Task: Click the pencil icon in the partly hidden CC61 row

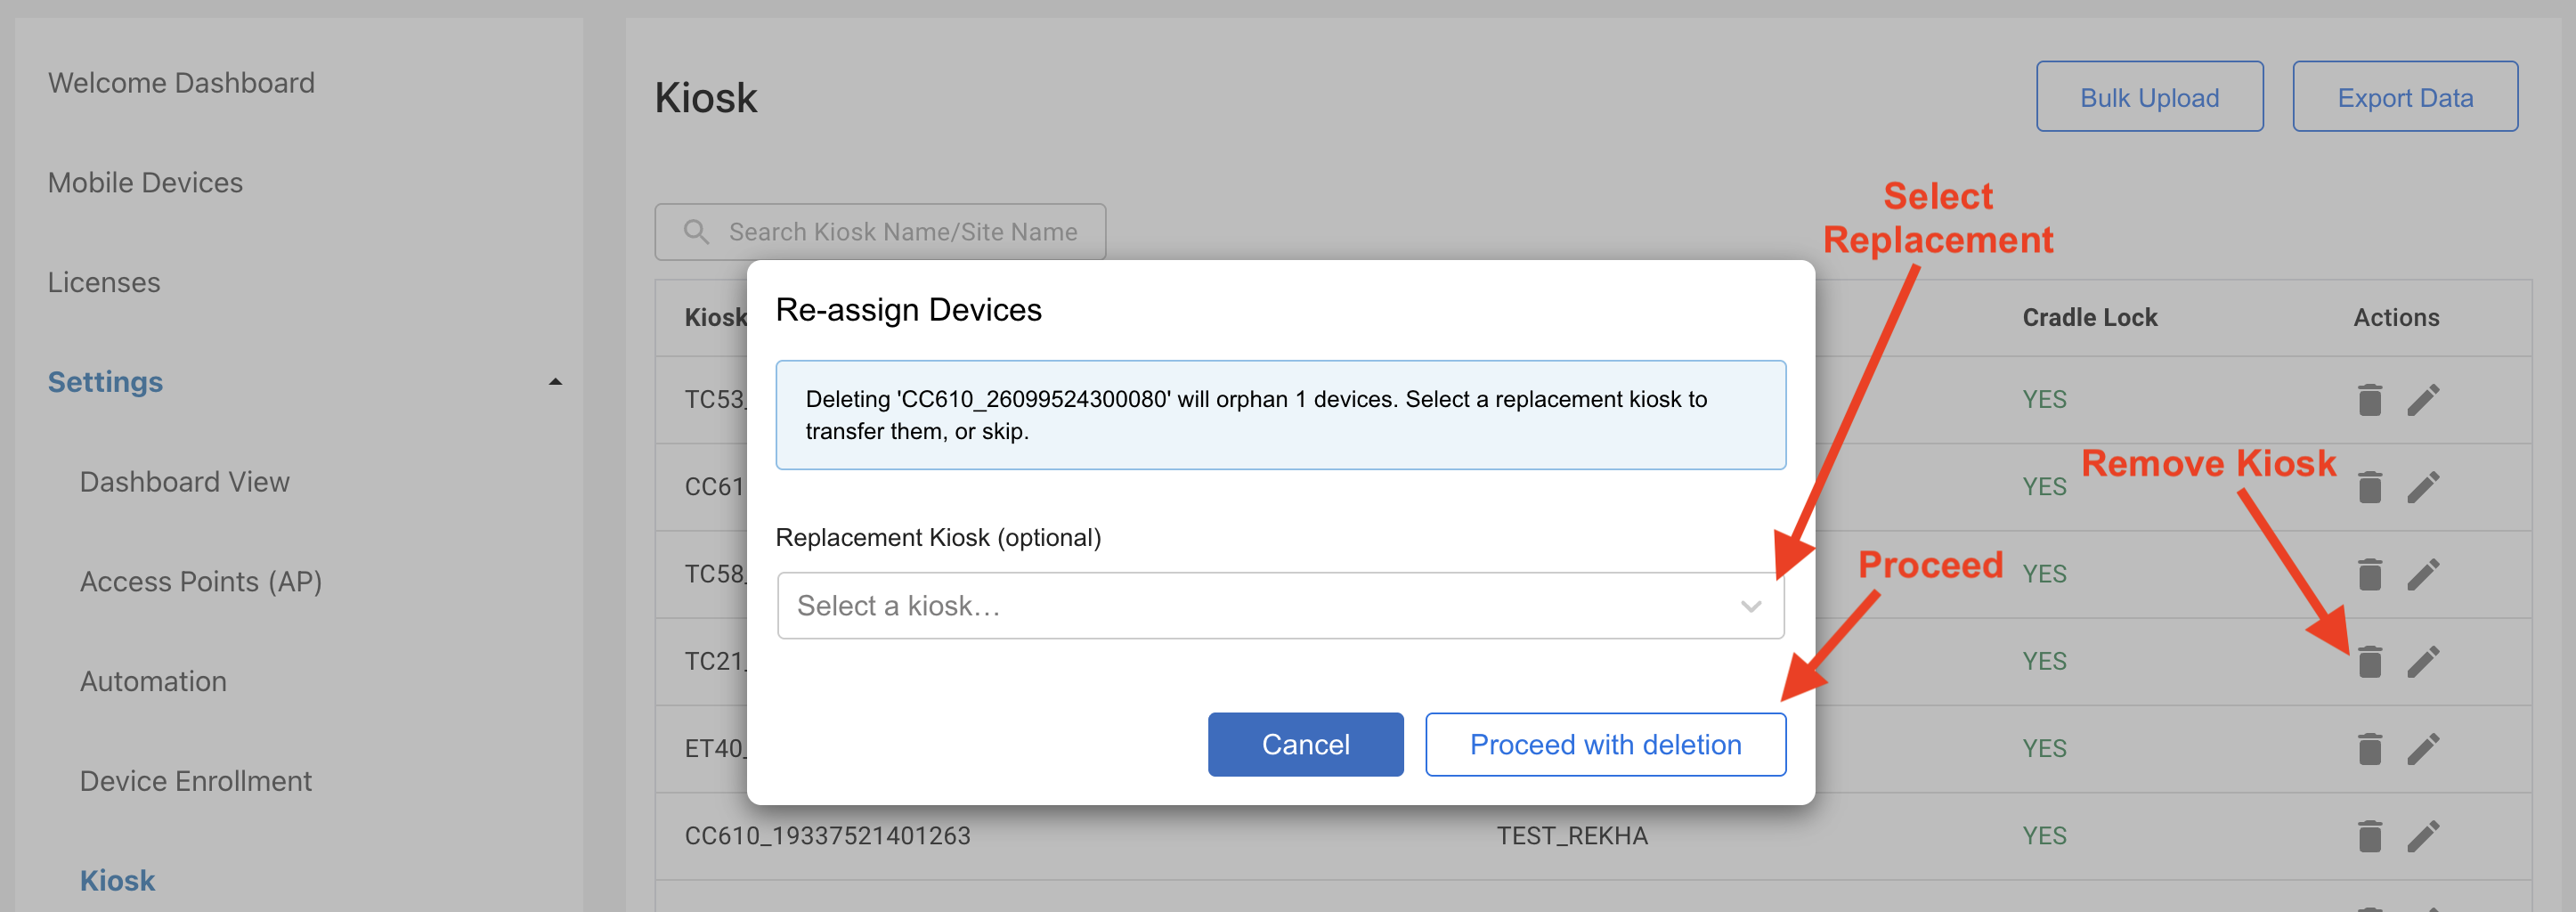Action: click(x=2423, y=487)
